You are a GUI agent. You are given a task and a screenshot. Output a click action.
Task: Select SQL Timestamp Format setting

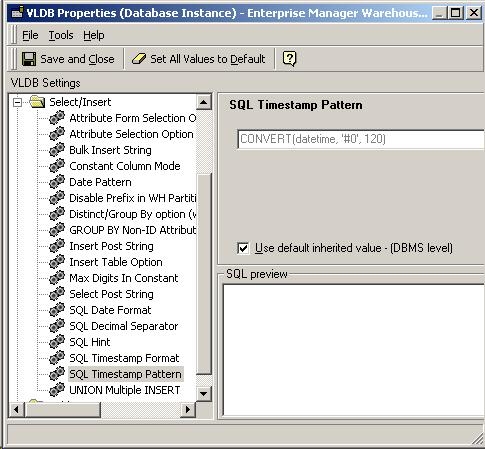(x=124, y=358)
